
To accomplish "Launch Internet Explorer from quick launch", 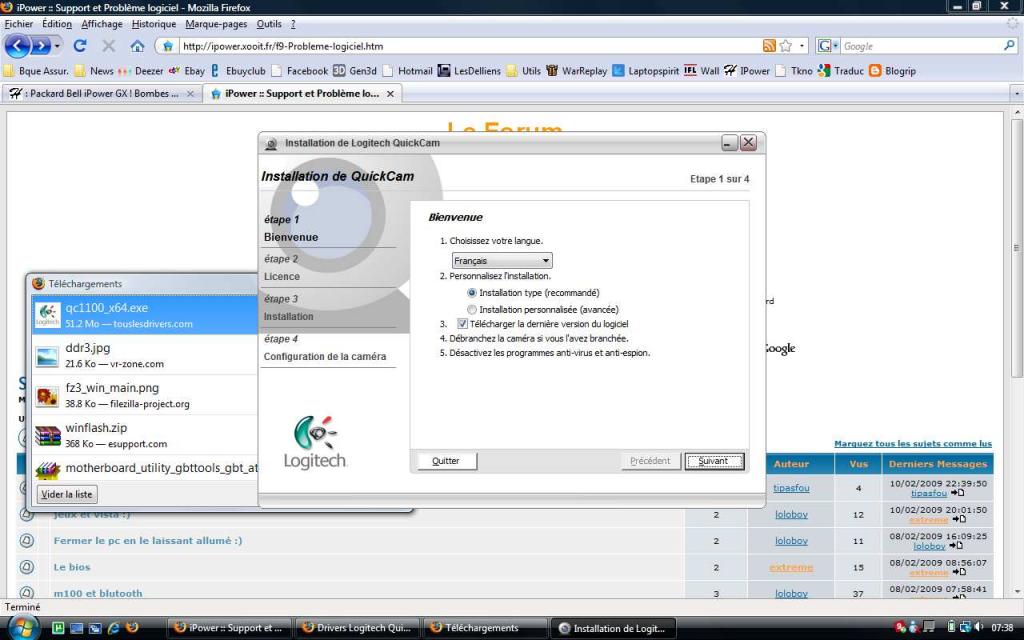I will (114, 628).
